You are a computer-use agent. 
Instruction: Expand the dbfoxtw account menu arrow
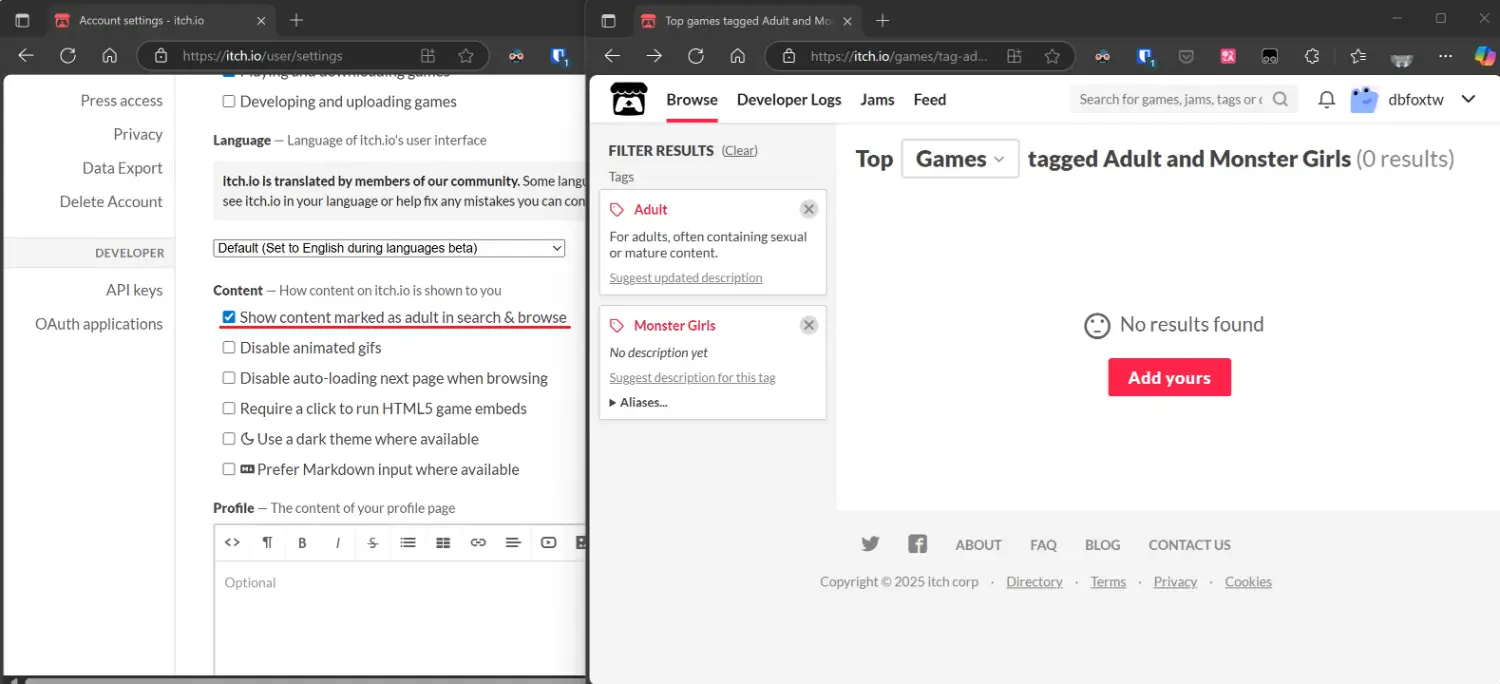pyautogui.click(x=1468, y=99)
